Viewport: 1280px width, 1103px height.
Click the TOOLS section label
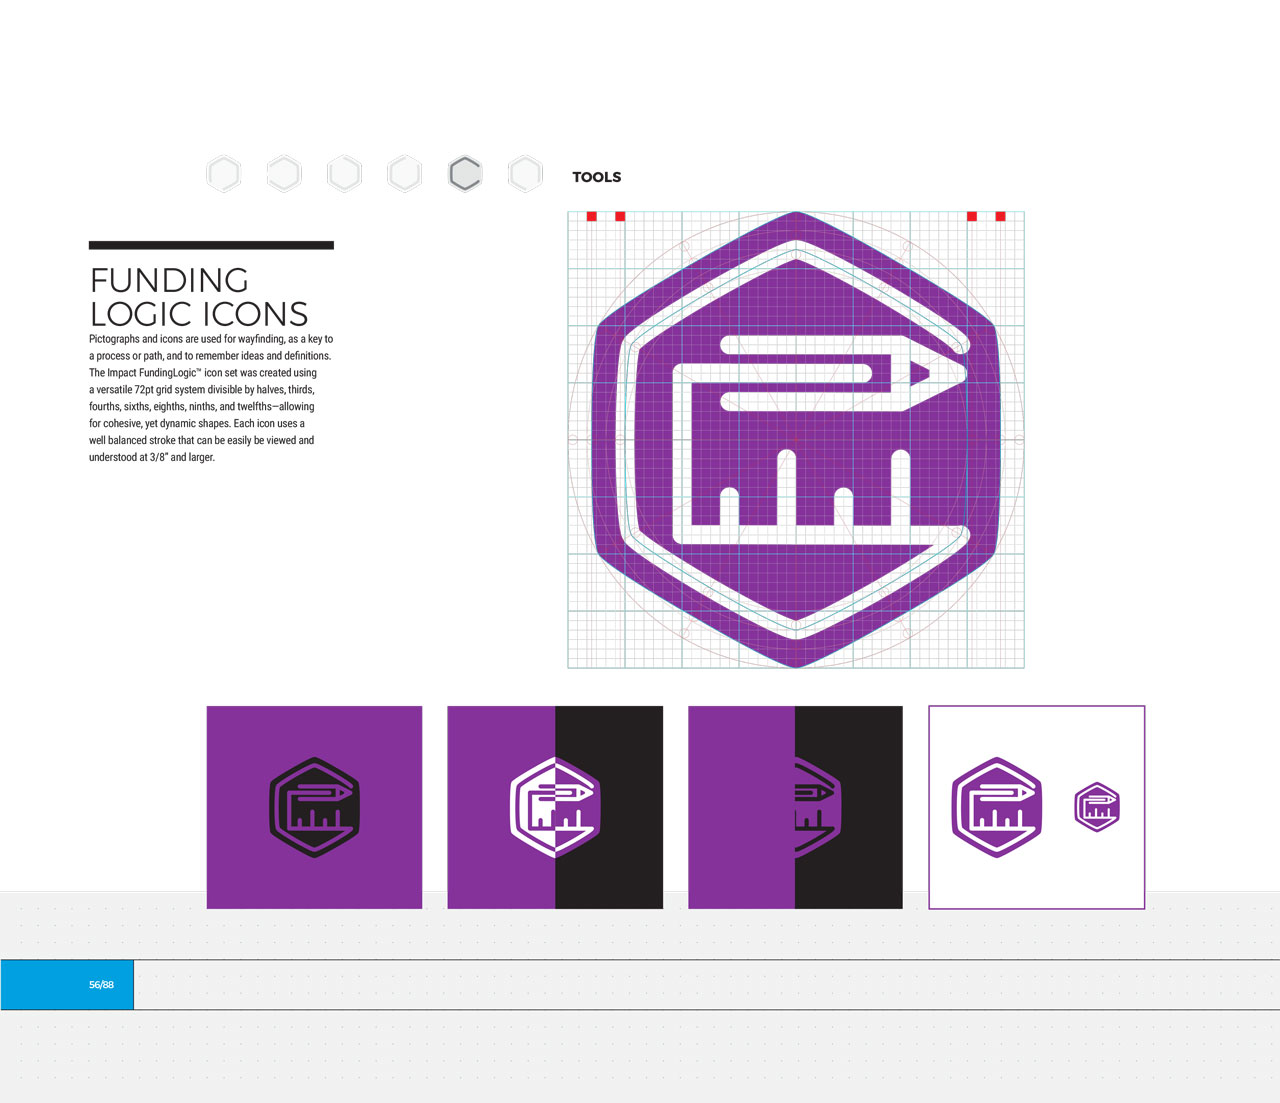[597, 177]
